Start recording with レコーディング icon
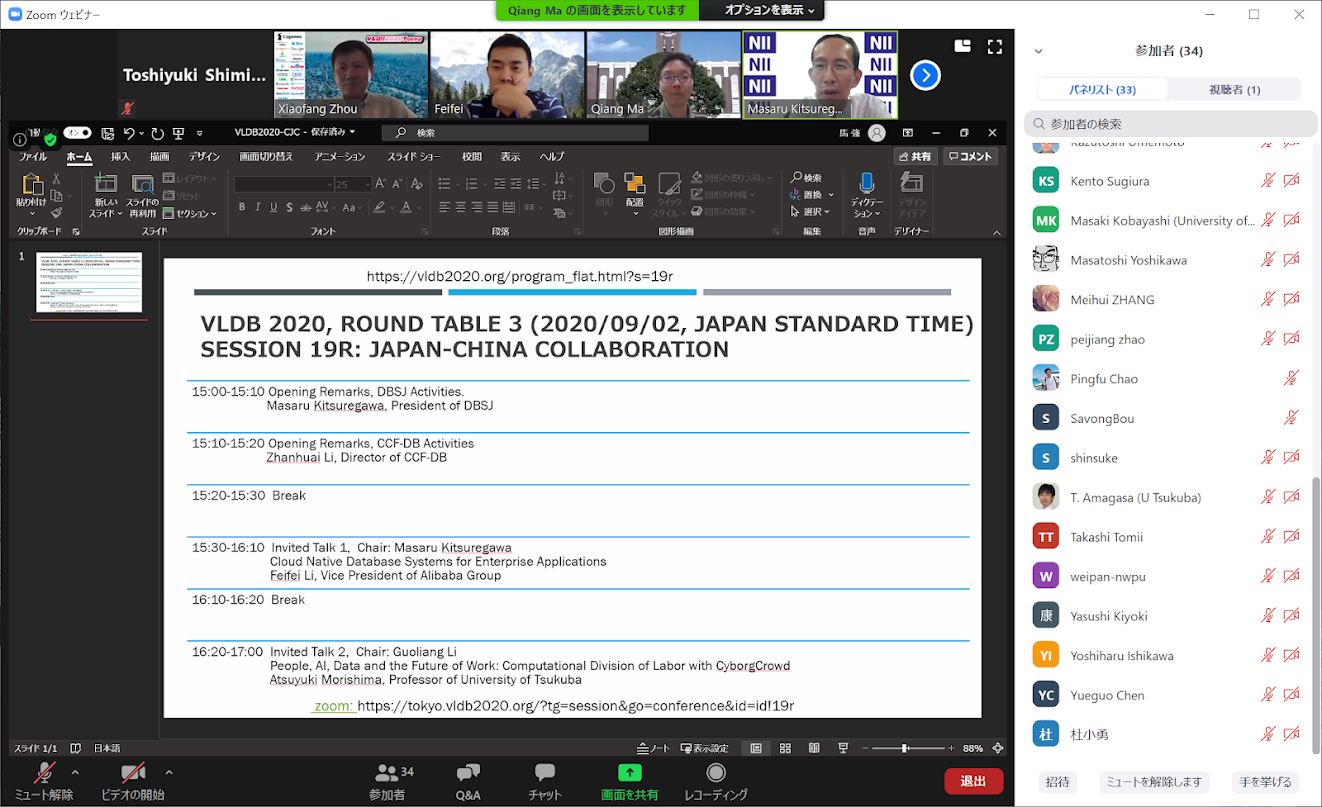The image size is (1322, 807). click(715, 773)
